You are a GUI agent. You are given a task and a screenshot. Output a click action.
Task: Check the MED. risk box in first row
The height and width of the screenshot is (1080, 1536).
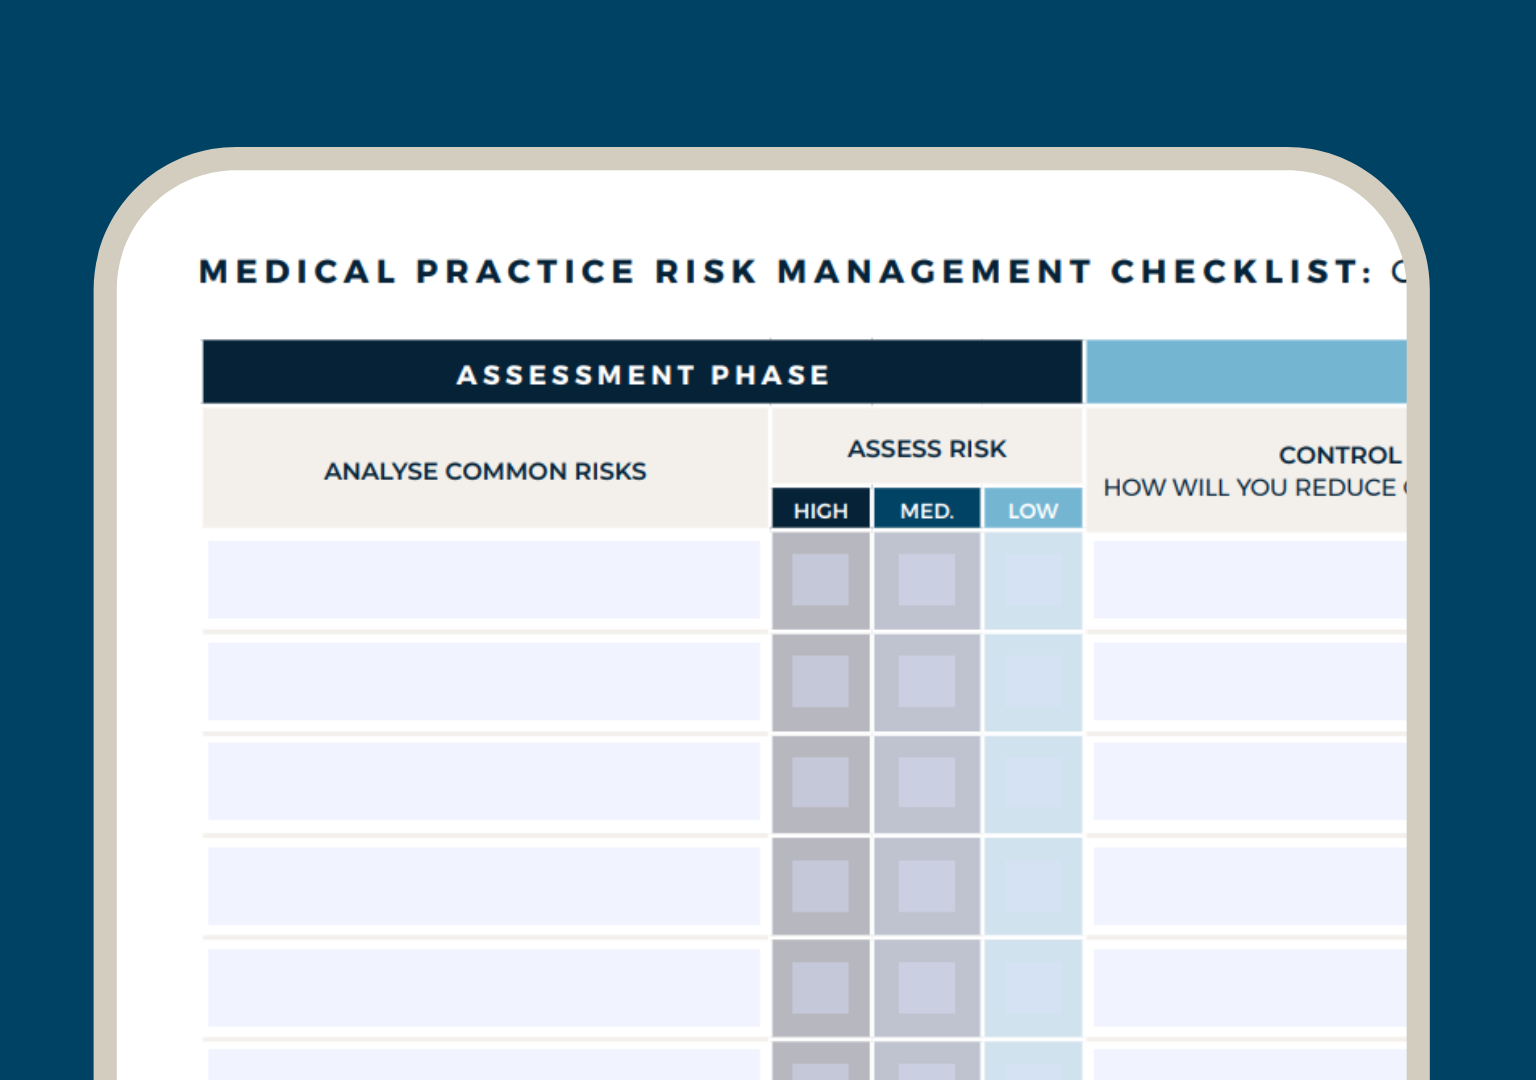click(x=927, y=580)
